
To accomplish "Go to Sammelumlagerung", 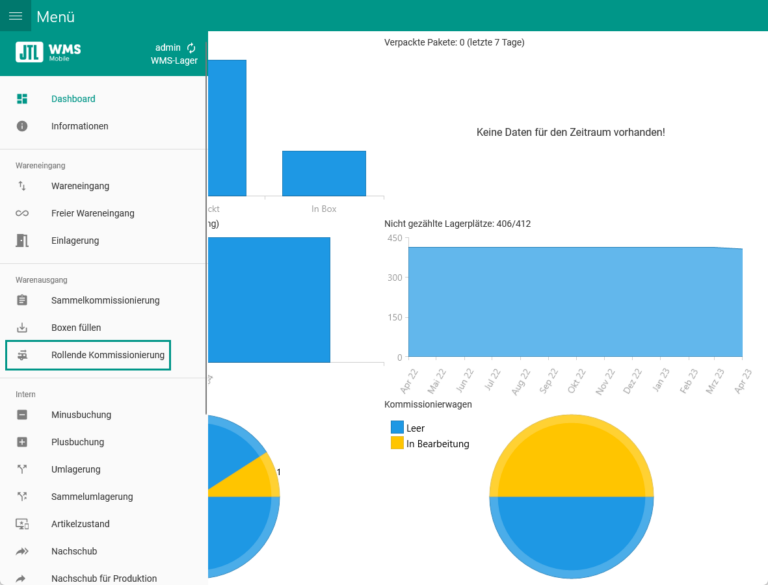I will (x=92, y=496).
